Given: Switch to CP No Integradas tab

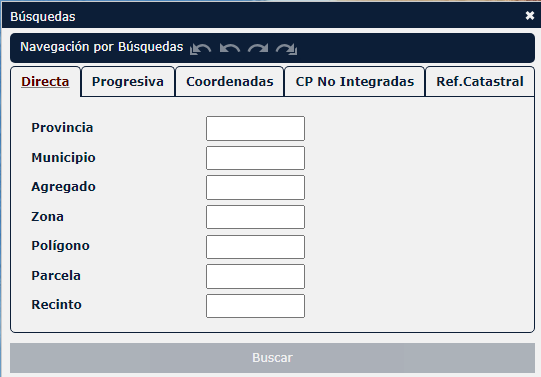Looking at the screenshot, I should pyautogui.click(x=354, y=82).
